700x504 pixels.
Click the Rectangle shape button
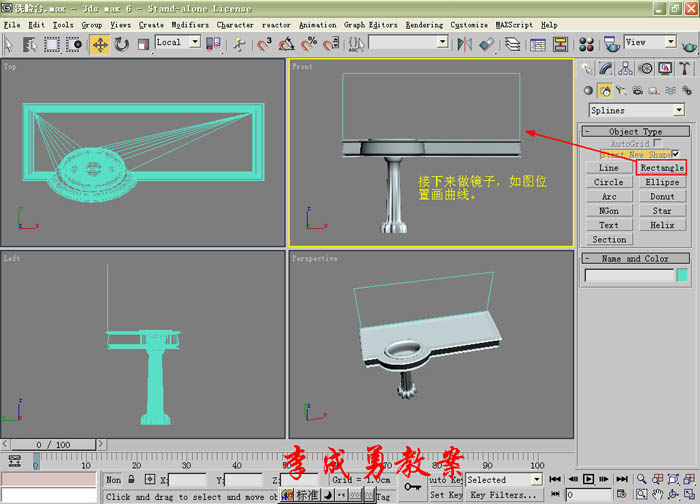[662, 167]
